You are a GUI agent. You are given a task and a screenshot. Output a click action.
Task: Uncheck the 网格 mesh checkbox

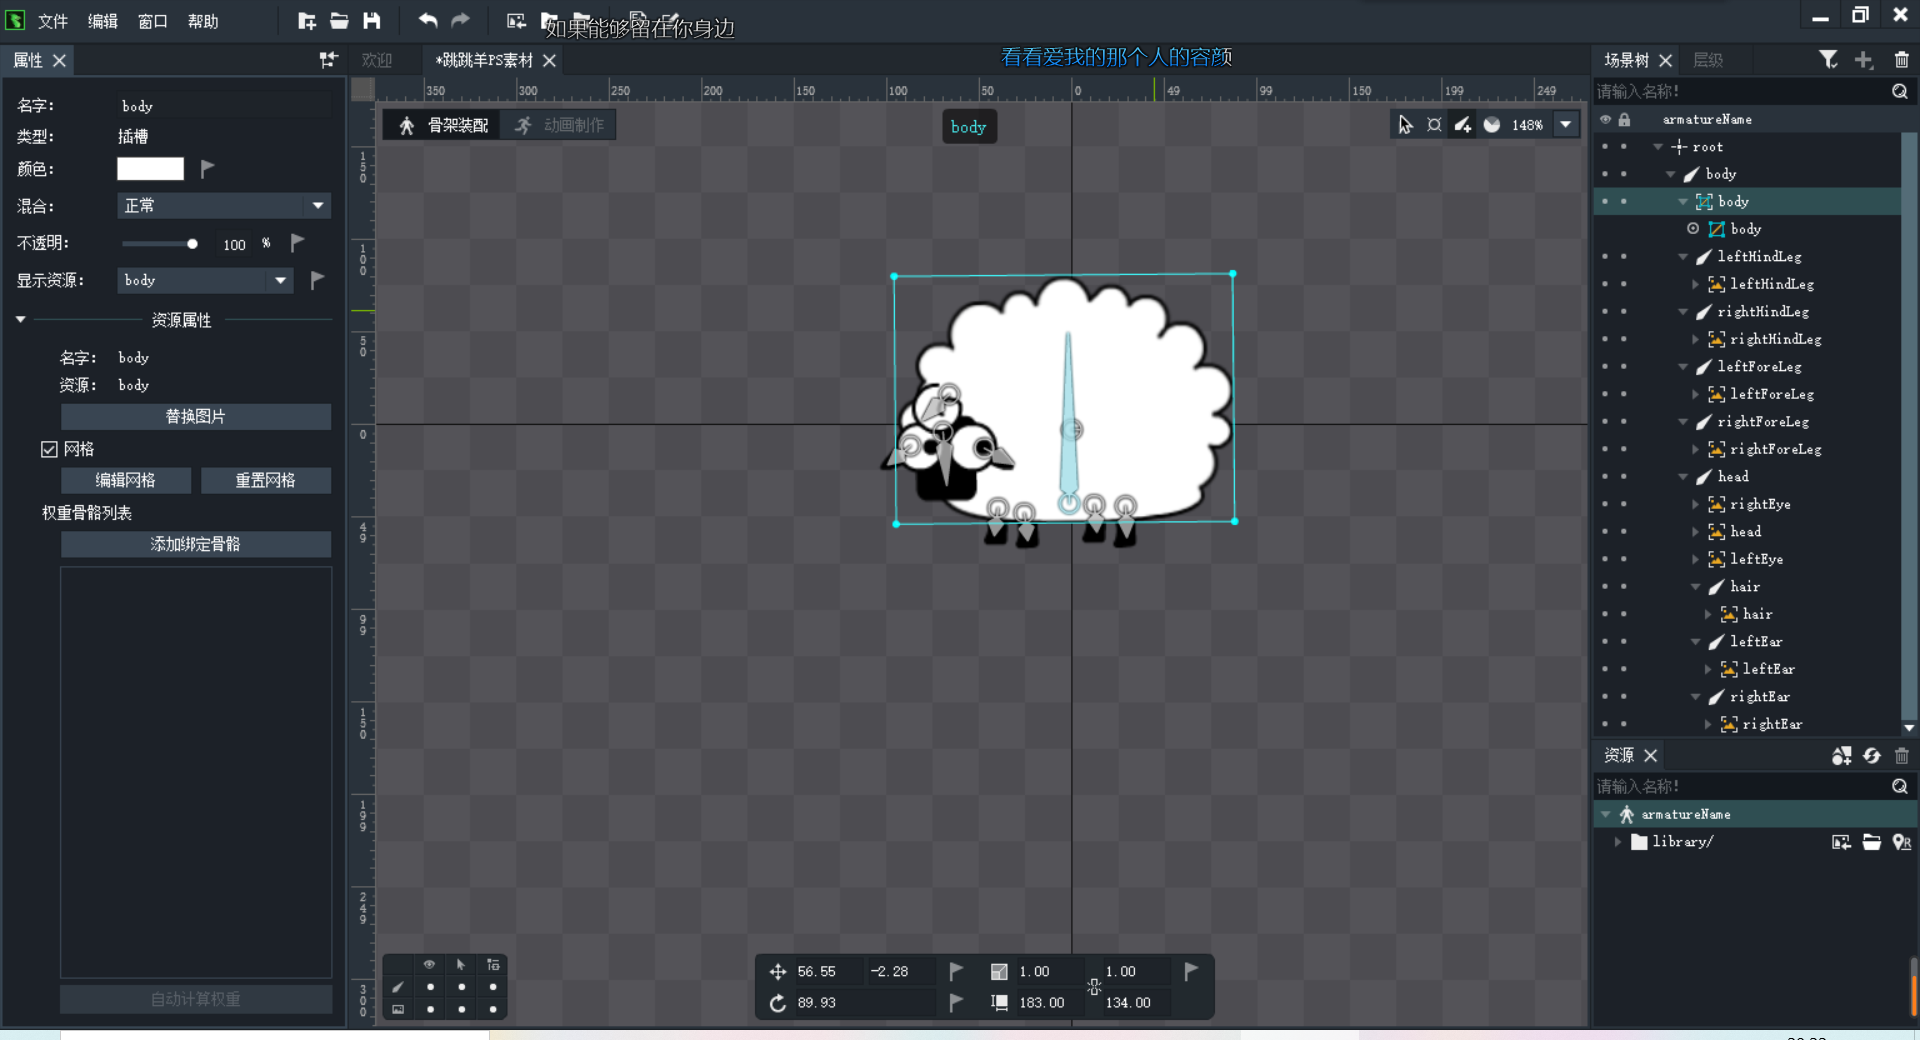pos(49,449)
